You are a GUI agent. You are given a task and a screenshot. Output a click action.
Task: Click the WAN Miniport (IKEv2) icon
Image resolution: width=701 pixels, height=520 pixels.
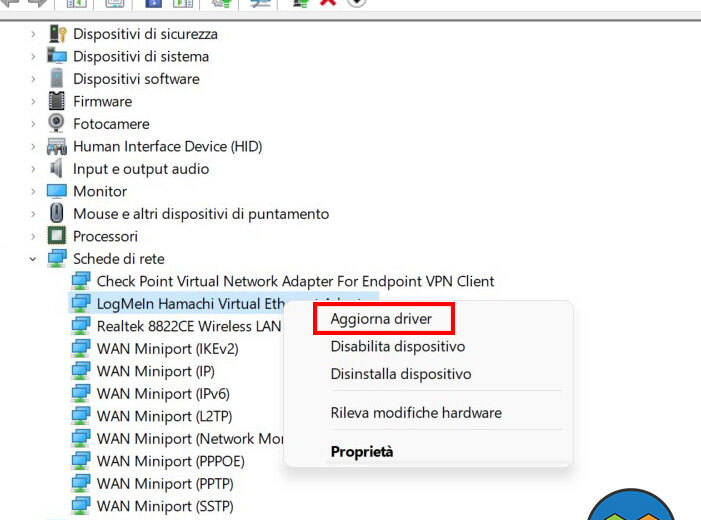coord(81,349)
